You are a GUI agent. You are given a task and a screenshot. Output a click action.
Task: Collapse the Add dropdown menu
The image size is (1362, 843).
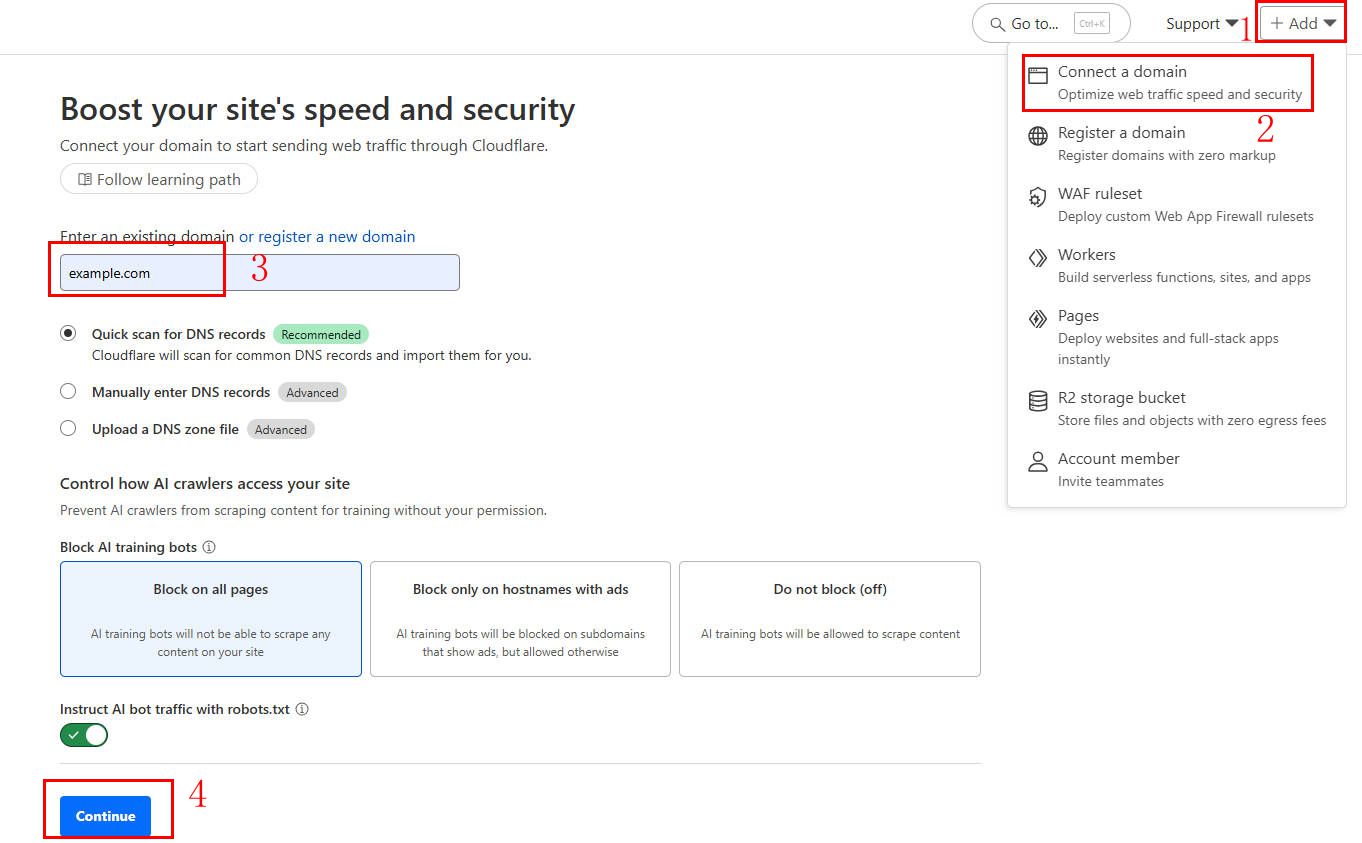coord(1302,24)
